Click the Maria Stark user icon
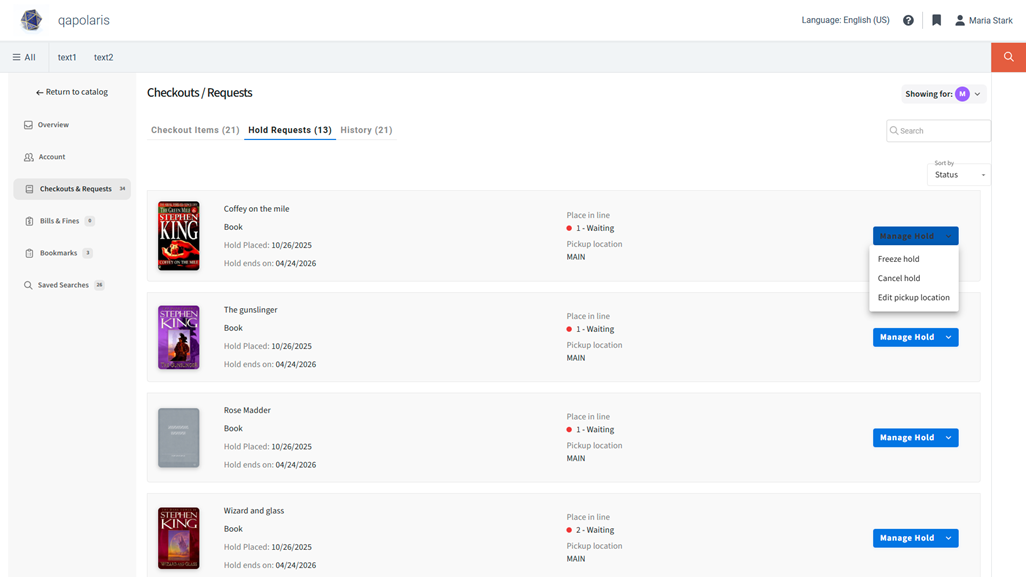 [x=959, y=20]
